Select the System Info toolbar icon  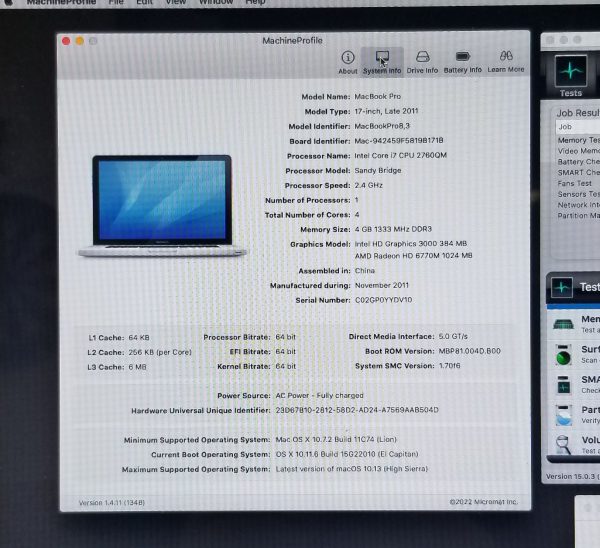click(x=382, y=60)
